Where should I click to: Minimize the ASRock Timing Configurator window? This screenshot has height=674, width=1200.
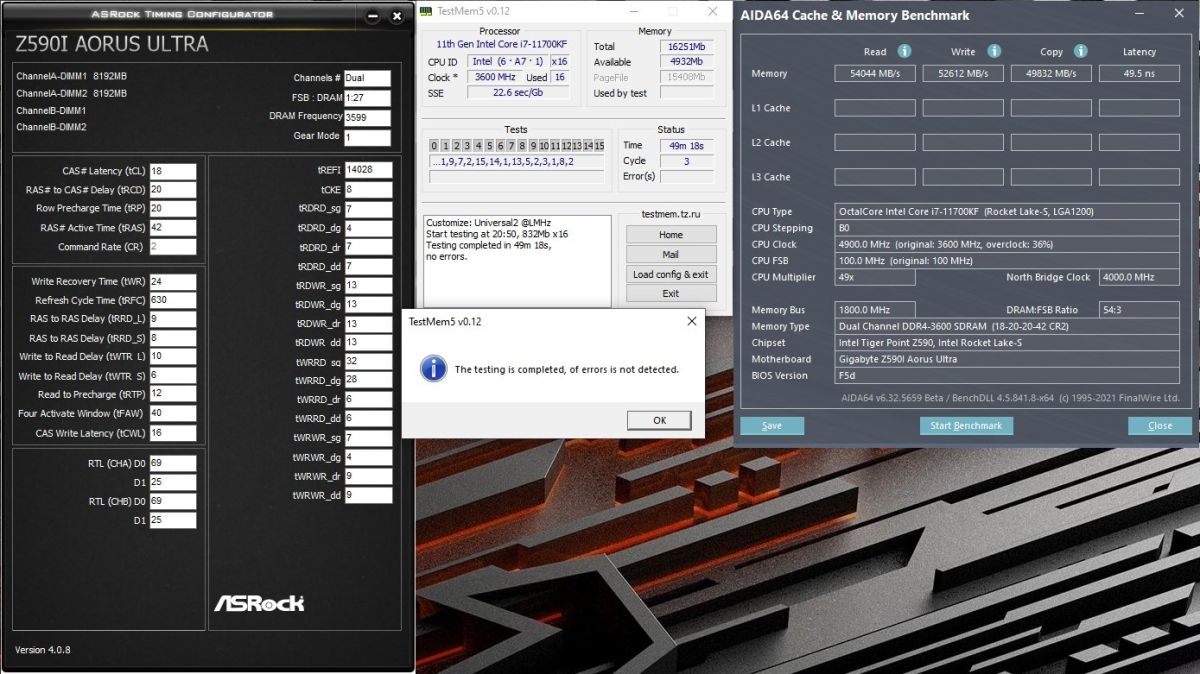(x=372, y=16)
